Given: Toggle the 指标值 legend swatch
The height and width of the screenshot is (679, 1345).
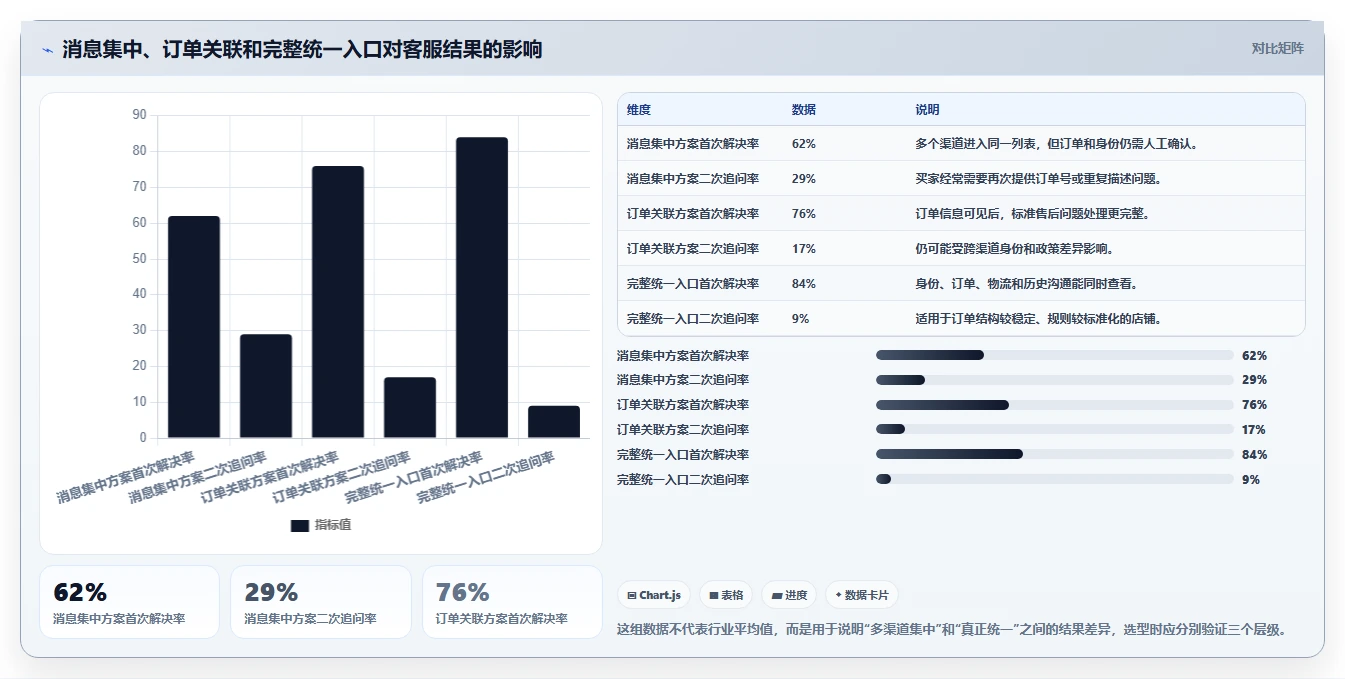Looking at the screenshot, I should tap(300, 525).
